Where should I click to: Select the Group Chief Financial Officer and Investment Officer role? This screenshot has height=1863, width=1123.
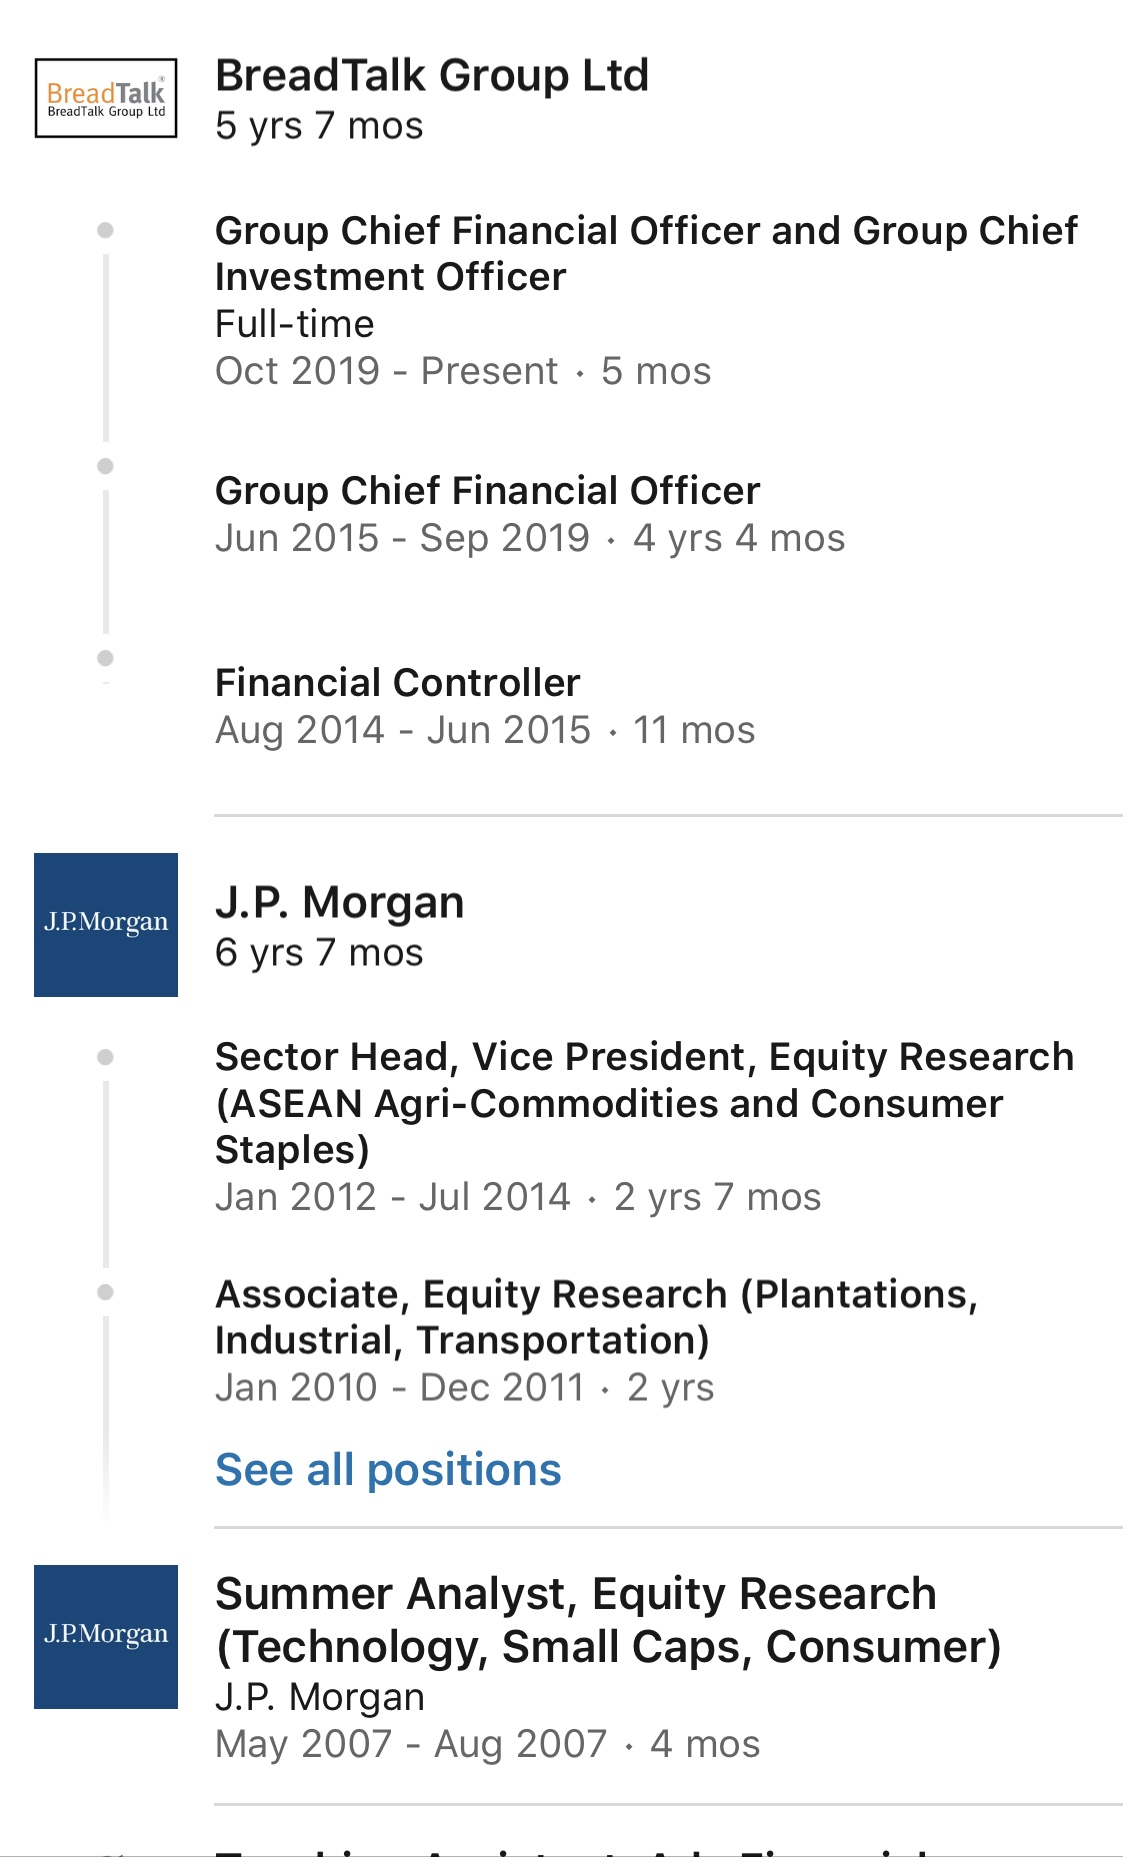(x=646, y=253)
